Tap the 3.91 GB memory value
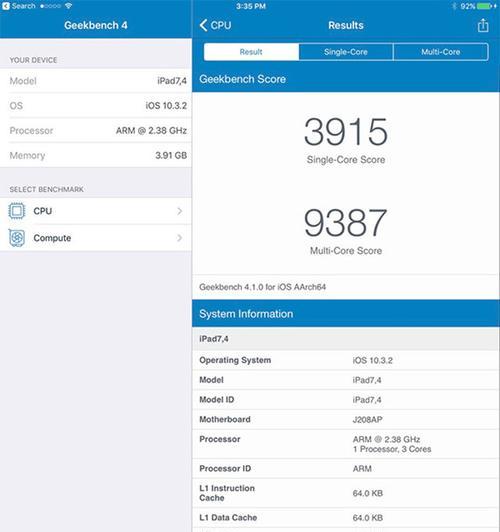Image resolution: width=500 pixels, height=532 pixels. [171, 155]
